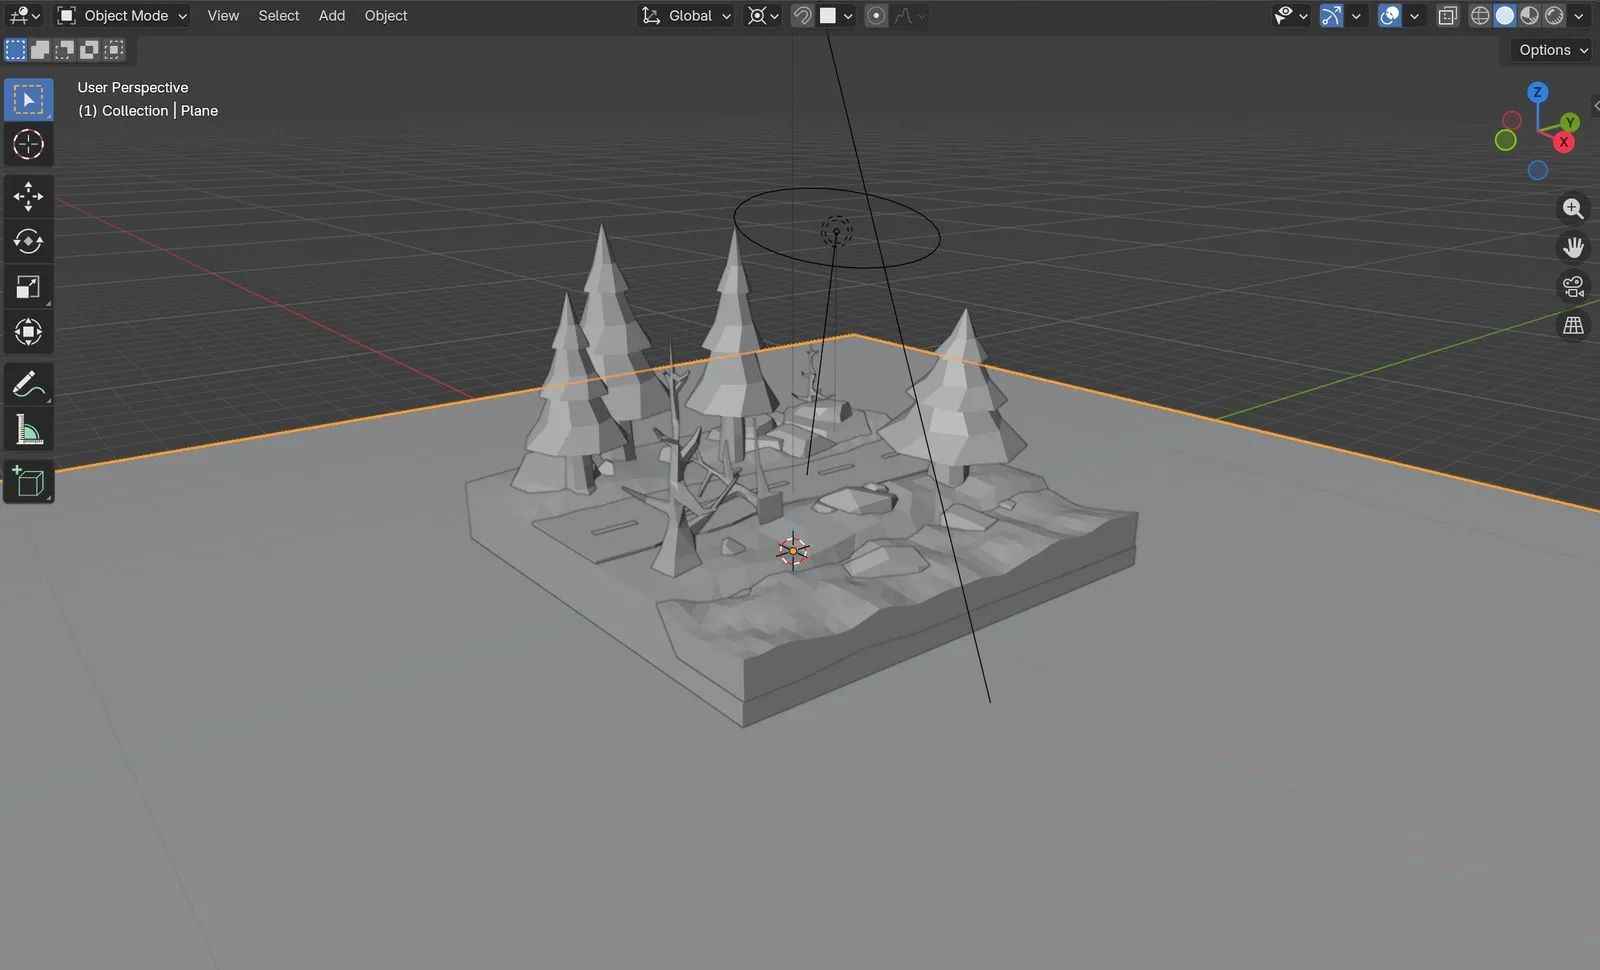This screenshot has width=1600, height=970.
Task: Switch to material preview shading
Action: (x=1529, y=16)
